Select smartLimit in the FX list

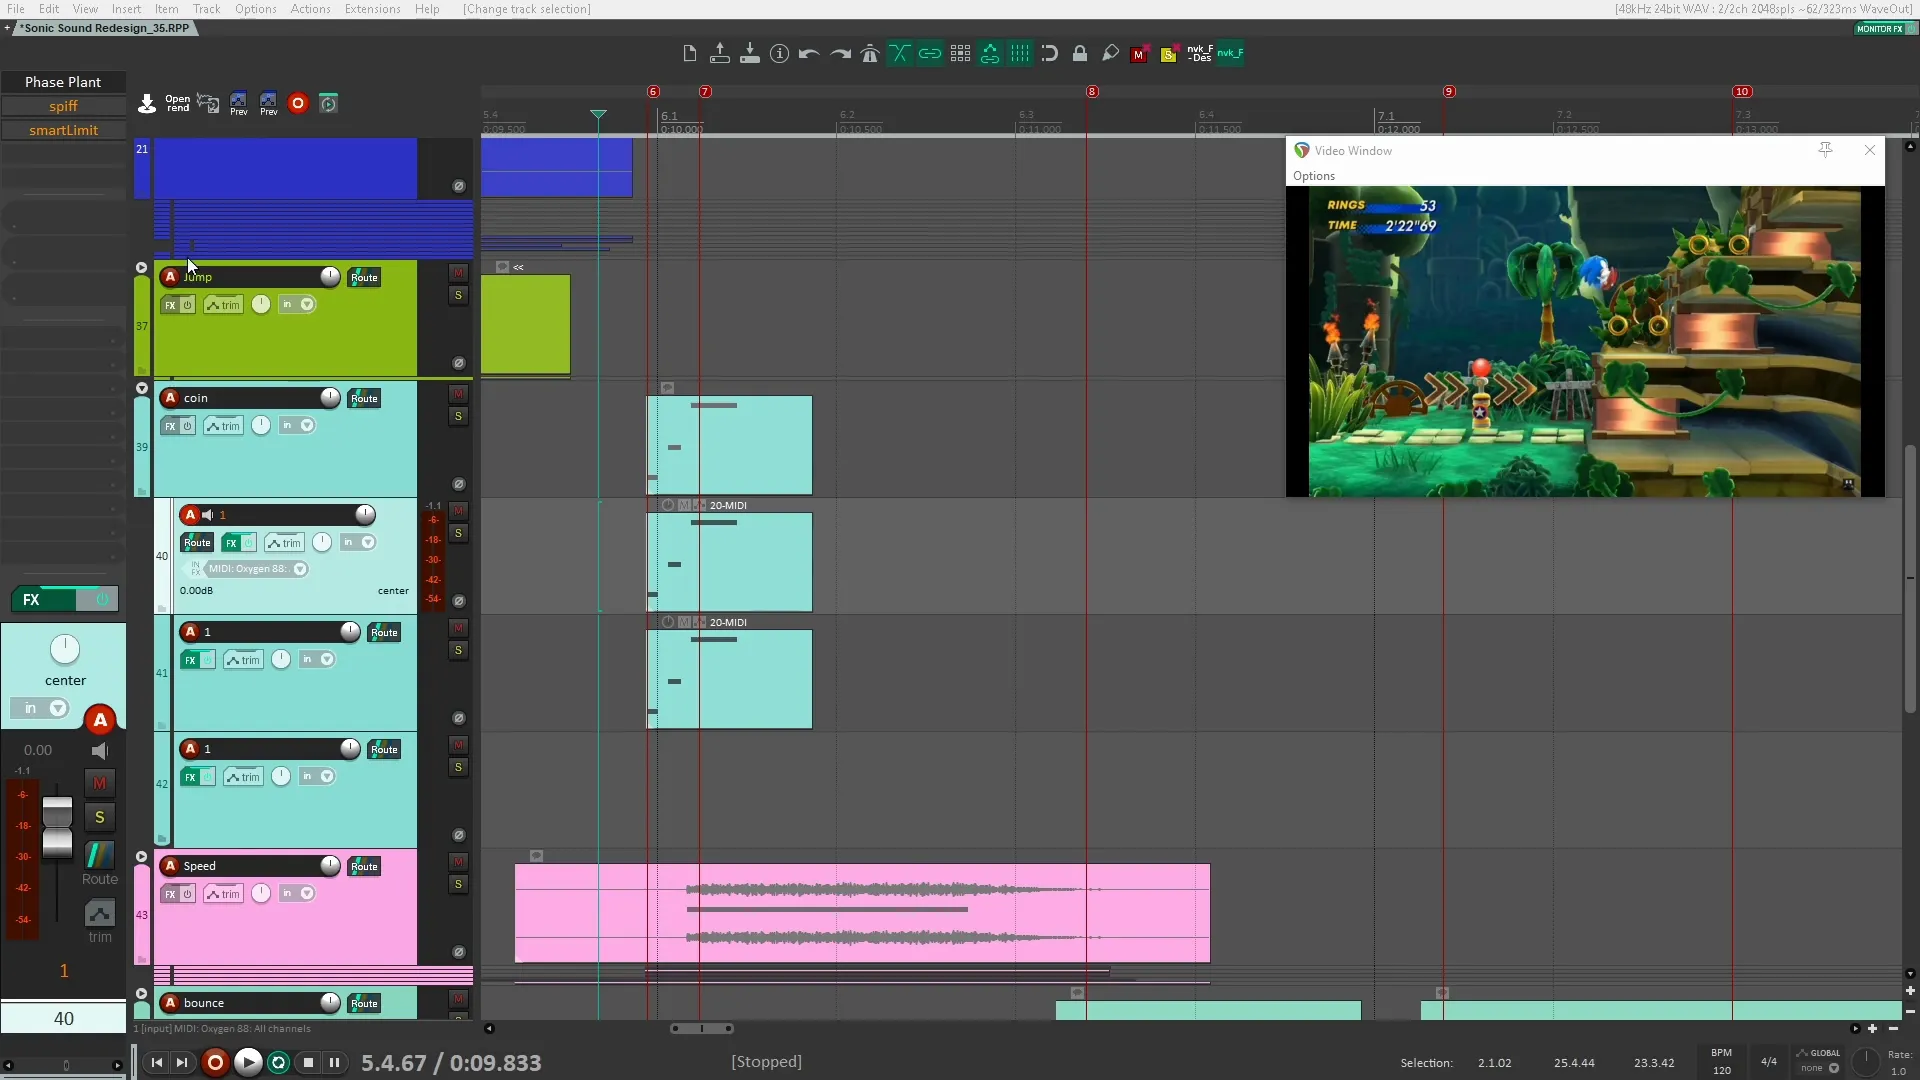pos(63,130)
